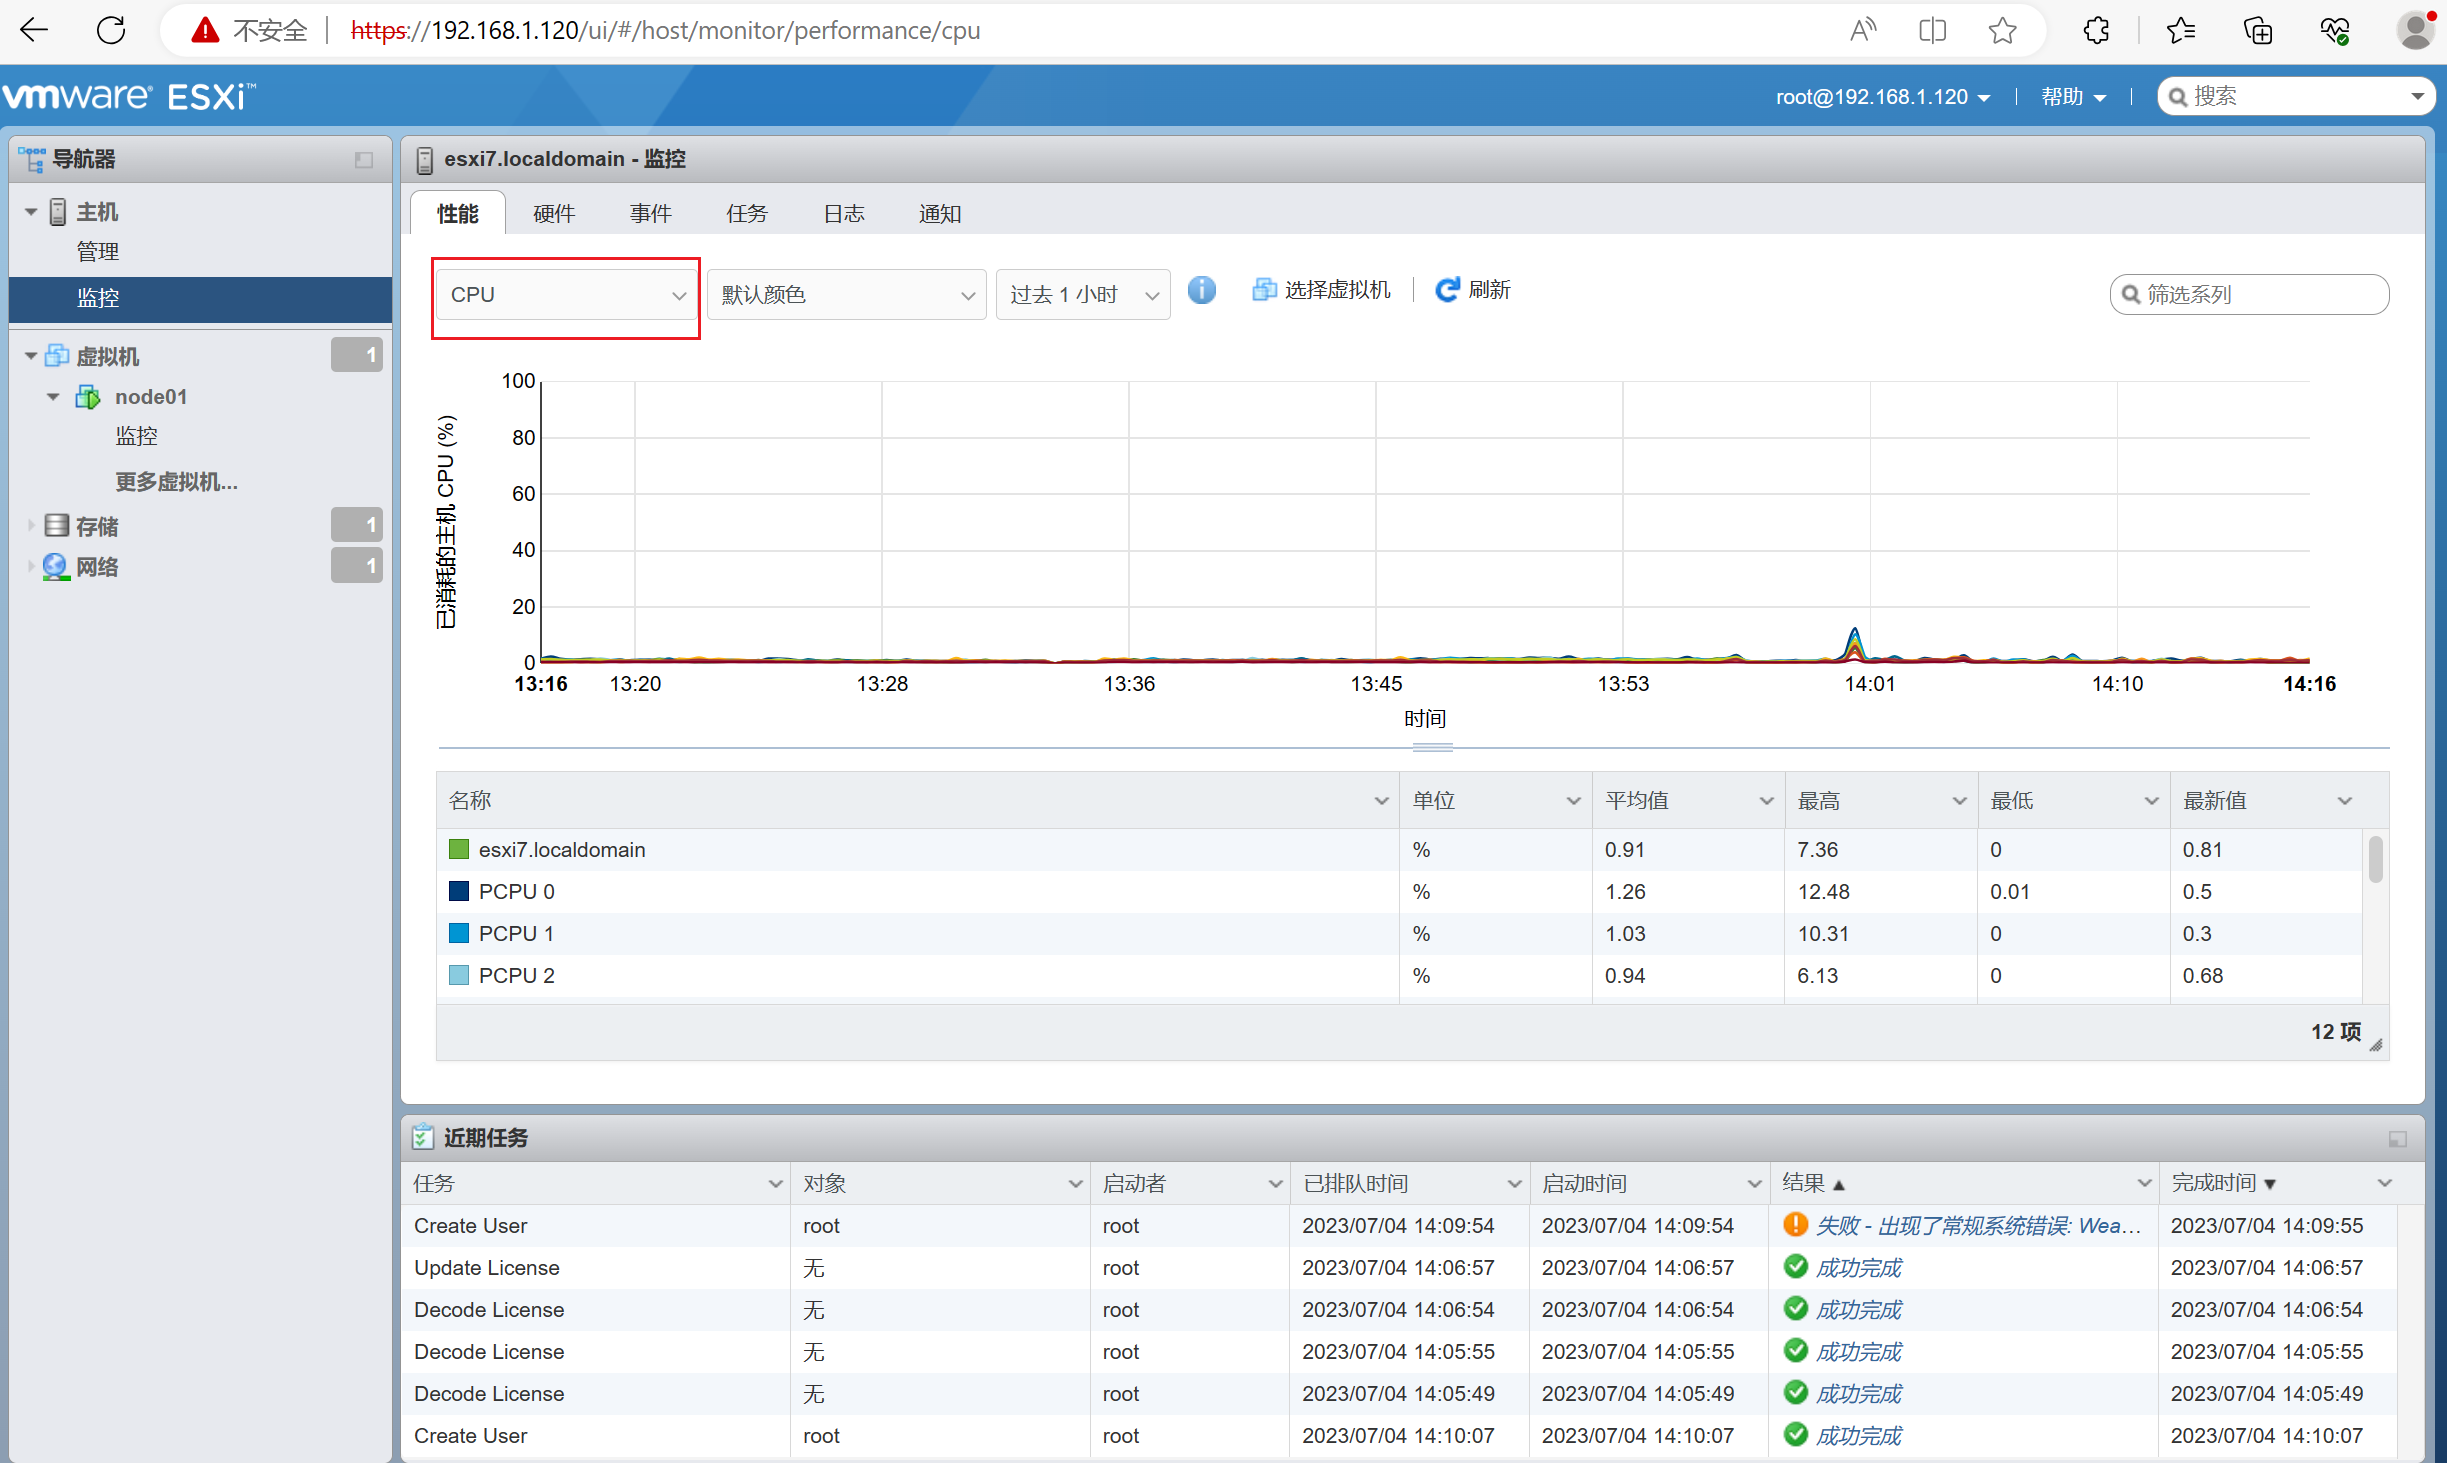Open browser collections icon
This screenshot has height=1463, width=2447.
coord(2258,30)
